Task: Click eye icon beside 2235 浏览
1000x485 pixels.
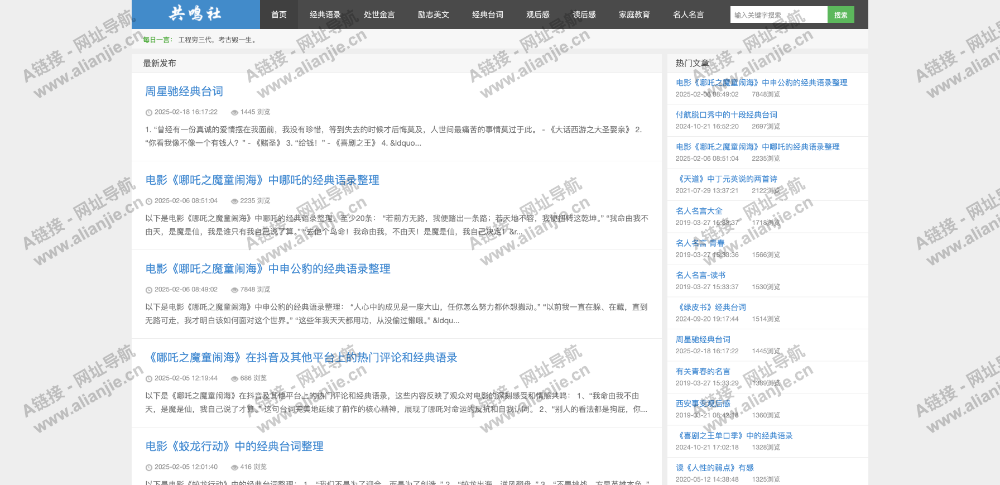Action: pyautogui.click(x=235, y=201)
